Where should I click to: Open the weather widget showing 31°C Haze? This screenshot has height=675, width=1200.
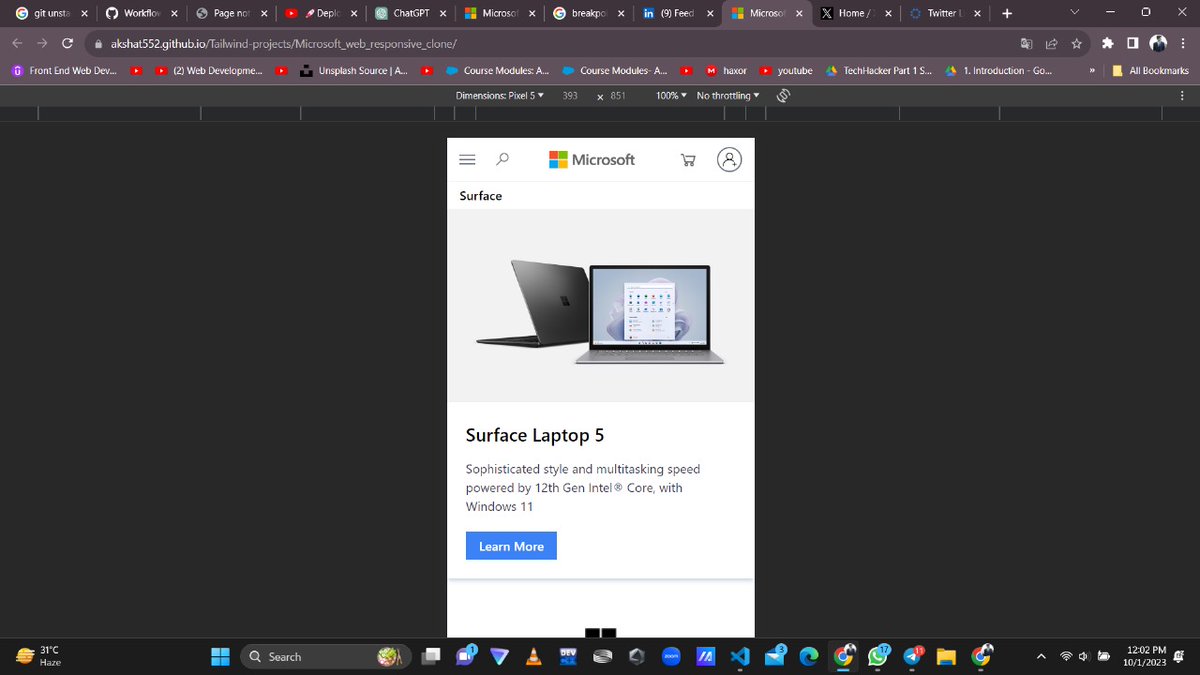click(x=40, y=656)
